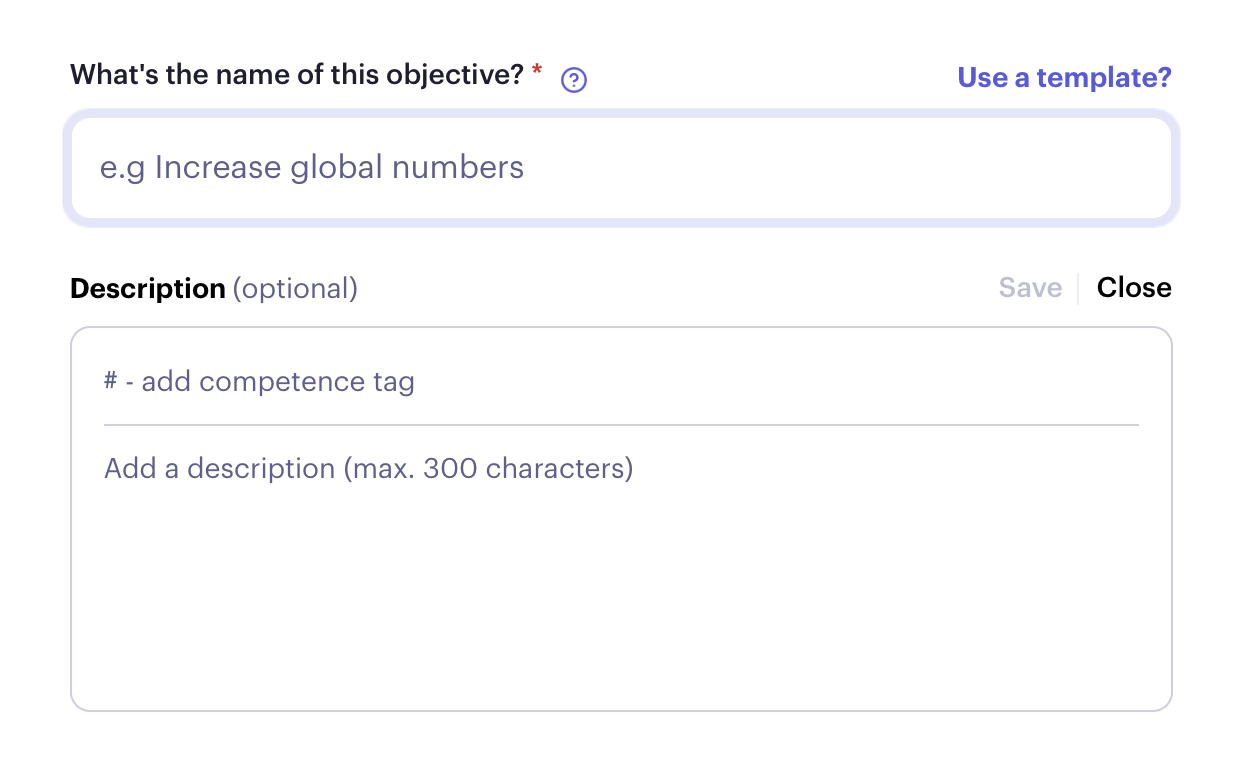This screenshot has height=760, width=1246.
Task: Click the question mark help icon
Action: [574, 80]
